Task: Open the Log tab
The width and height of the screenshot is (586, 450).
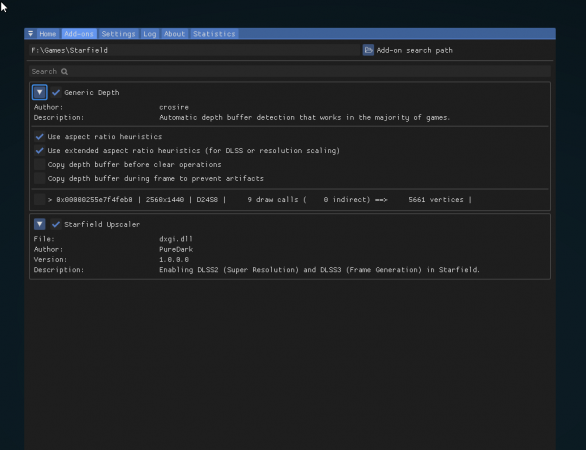Action: pyautogui.click(x=149, y=34)
